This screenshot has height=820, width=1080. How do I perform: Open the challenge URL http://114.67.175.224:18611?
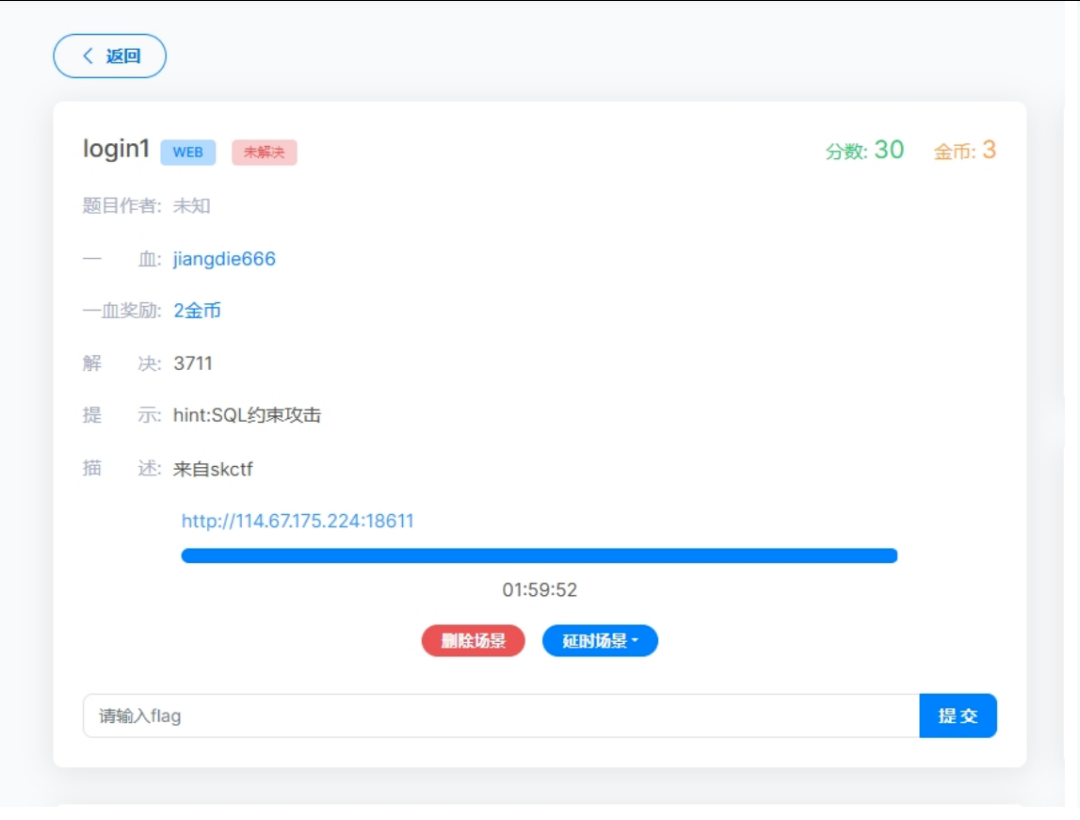point(297,521)
